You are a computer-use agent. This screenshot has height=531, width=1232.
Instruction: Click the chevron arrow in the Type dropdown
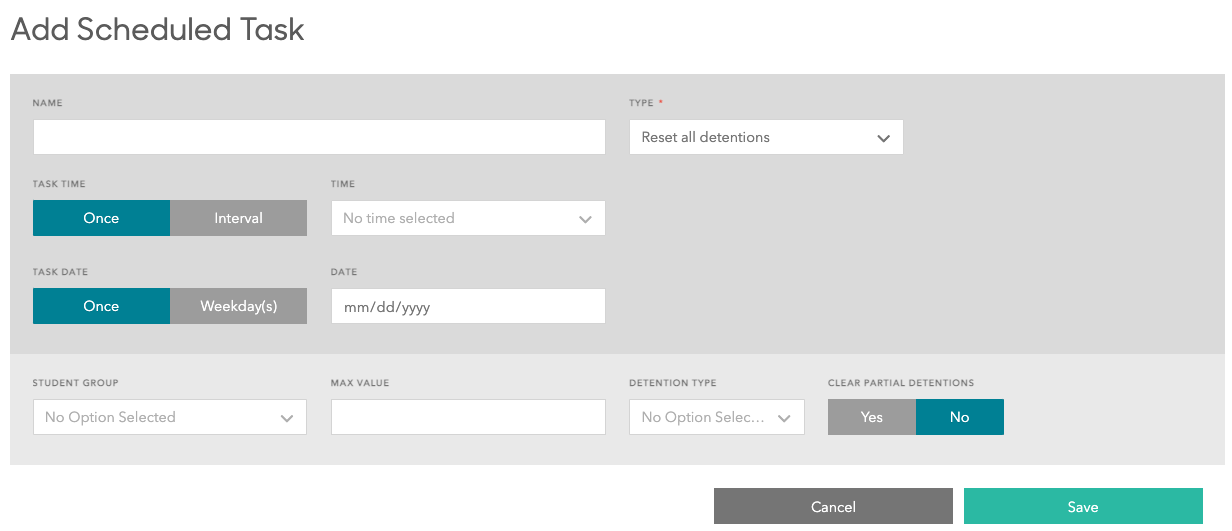coord(883,138)
